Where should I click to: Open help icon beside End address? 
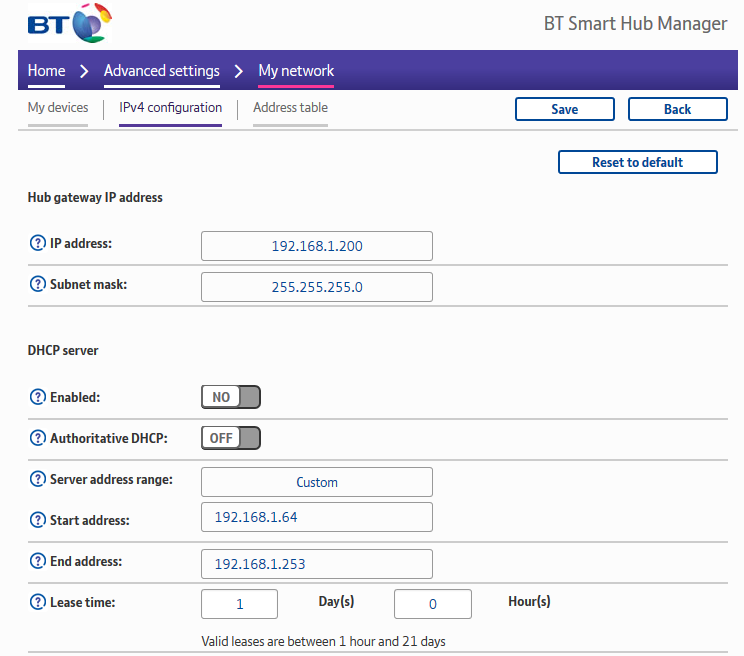click(38, 561)
